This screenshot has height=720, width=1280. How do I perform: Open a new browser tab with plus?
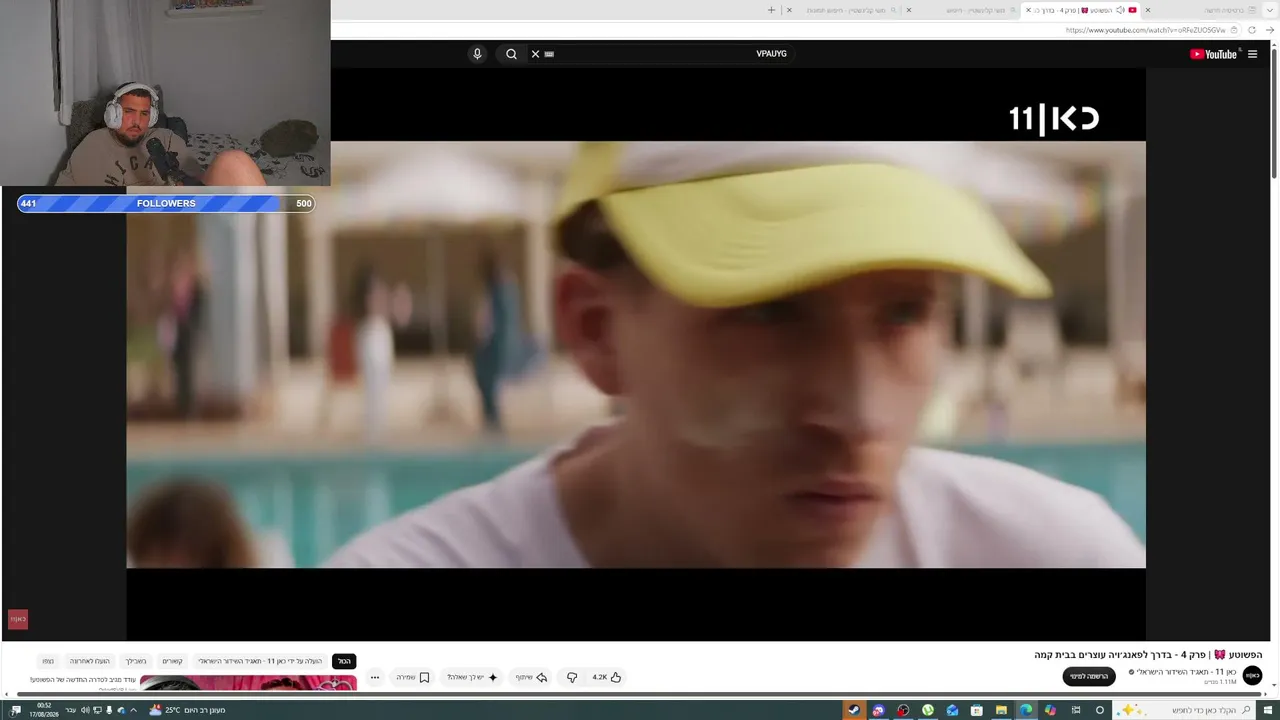[771, 10]
